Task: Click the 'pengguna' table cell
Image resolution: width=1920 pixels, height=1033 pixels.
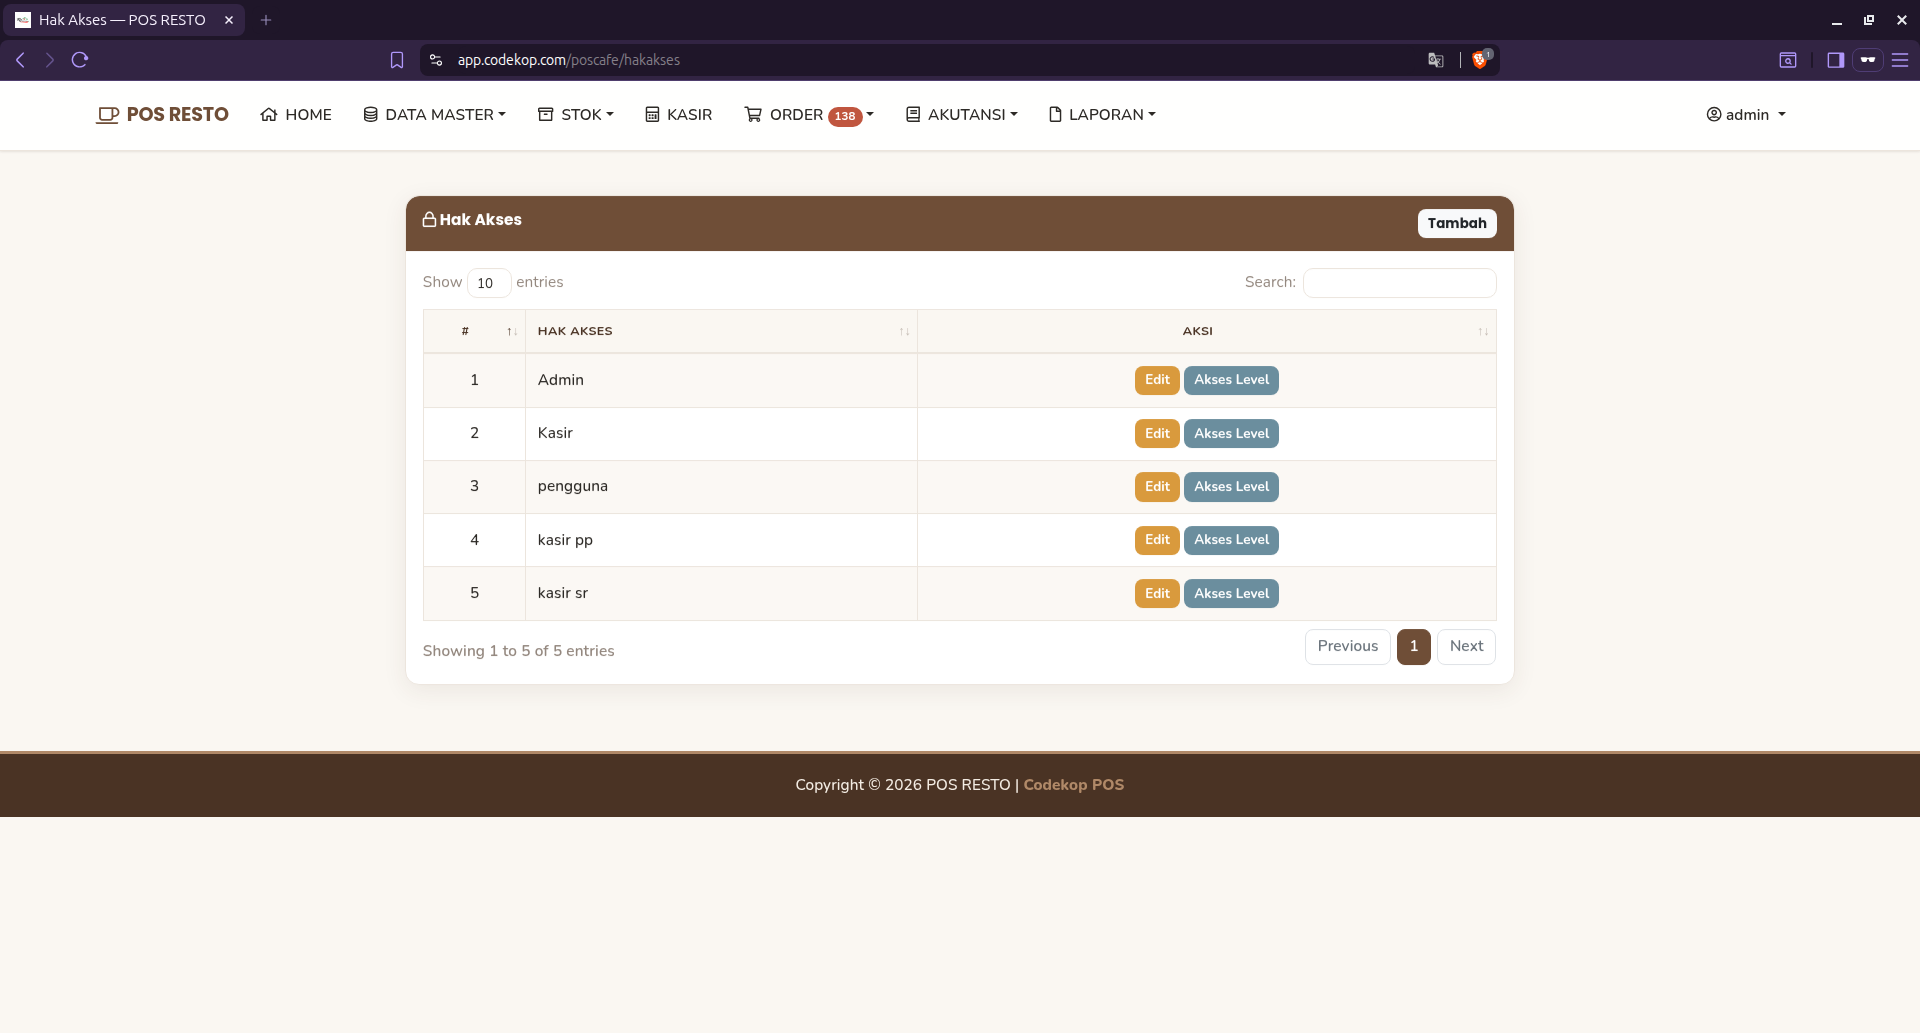Action: pyautogui.click(x=721, y=487)
